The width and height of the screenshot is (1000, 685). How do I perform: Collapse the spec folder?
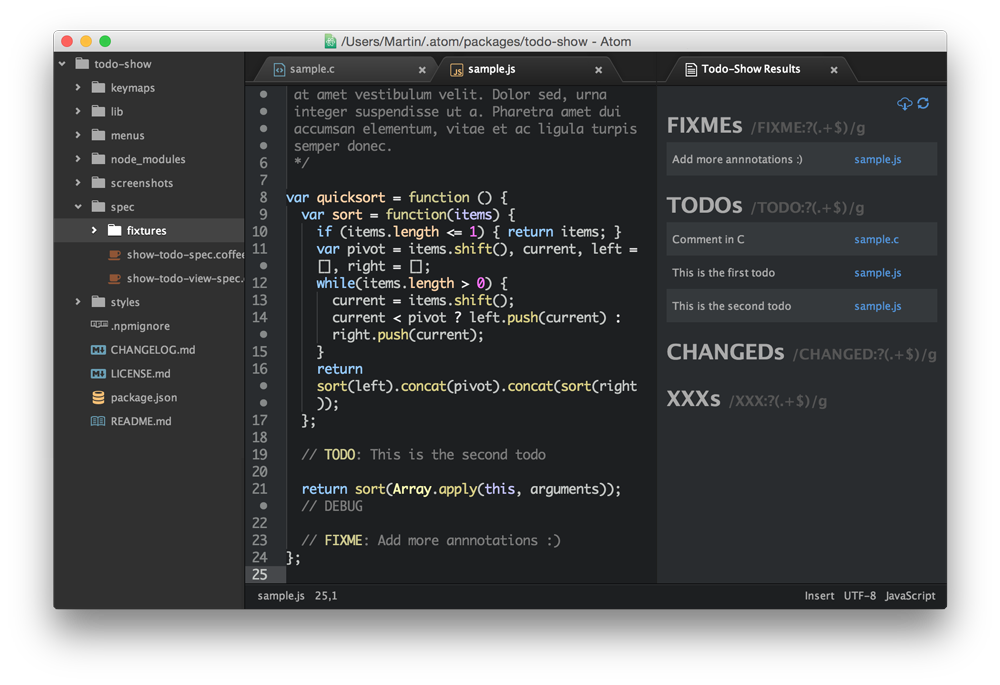[x=78, y=207]
